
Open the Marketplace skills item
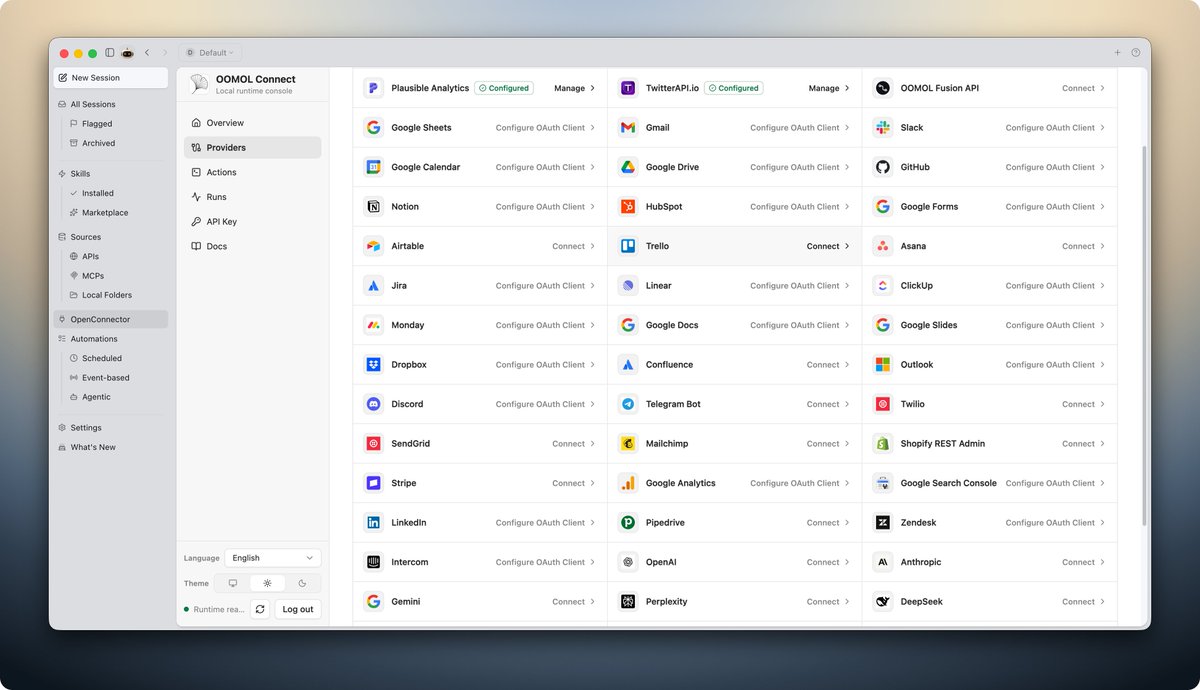pyautogui.click(x=104, y=213)
